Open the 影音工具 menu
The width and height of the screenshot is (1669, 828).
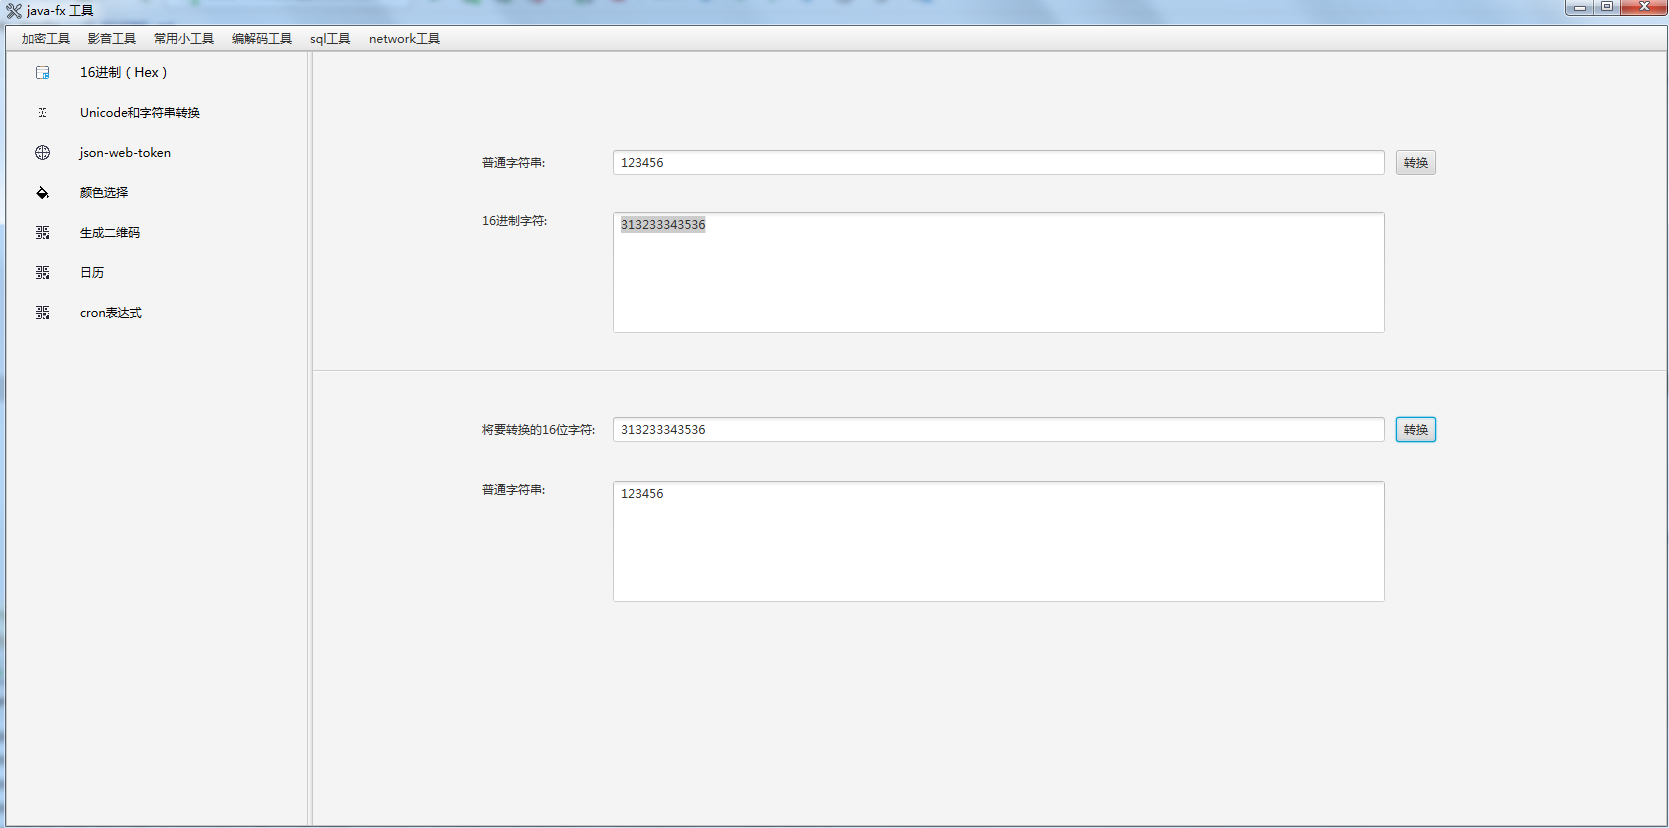[111, 39]
